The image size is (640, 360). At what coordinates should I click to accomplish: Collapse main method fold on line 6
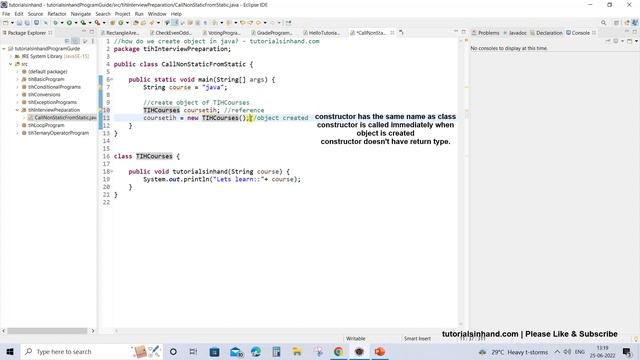point(111,80)
